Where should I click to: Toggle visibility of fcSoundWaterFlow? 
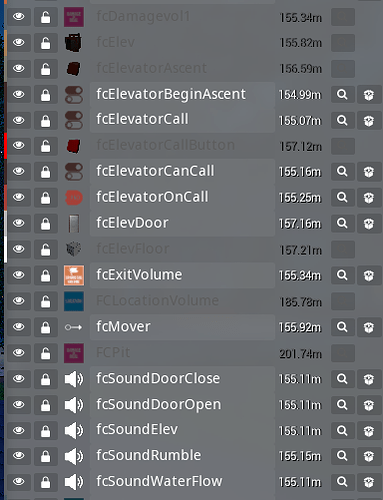point(19,482)
